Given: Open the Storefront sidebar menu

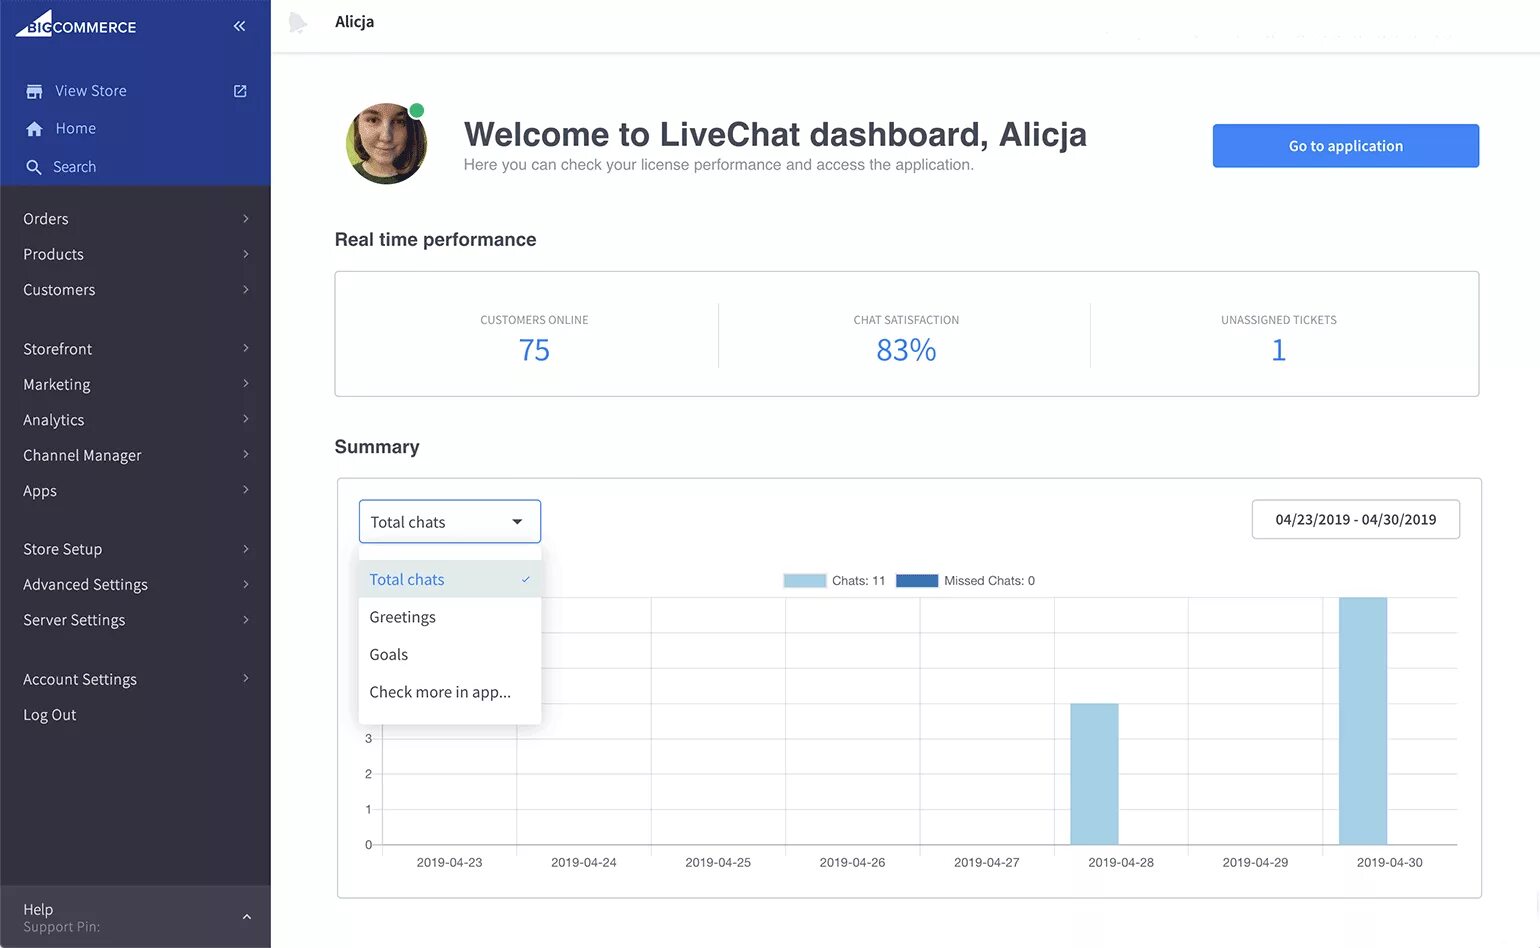Looking at the screenshot, I should coord(135,349).
